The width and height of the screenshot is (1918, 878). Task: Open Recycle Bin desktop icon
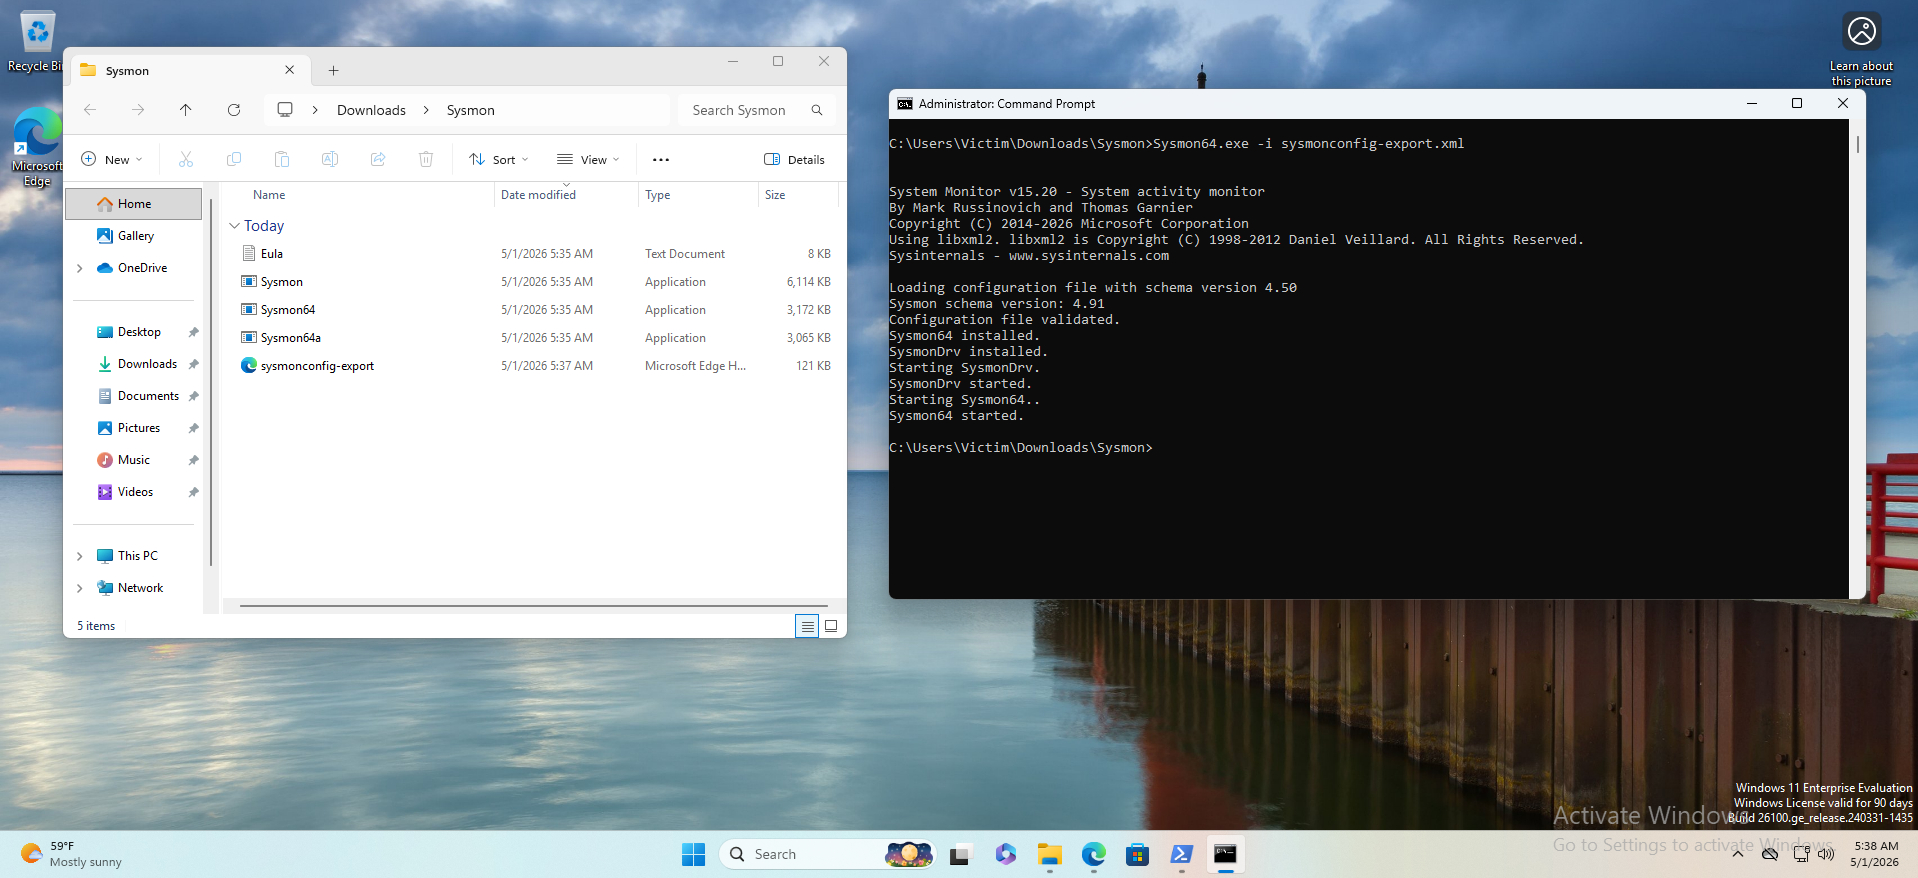(x=37, y=42)
